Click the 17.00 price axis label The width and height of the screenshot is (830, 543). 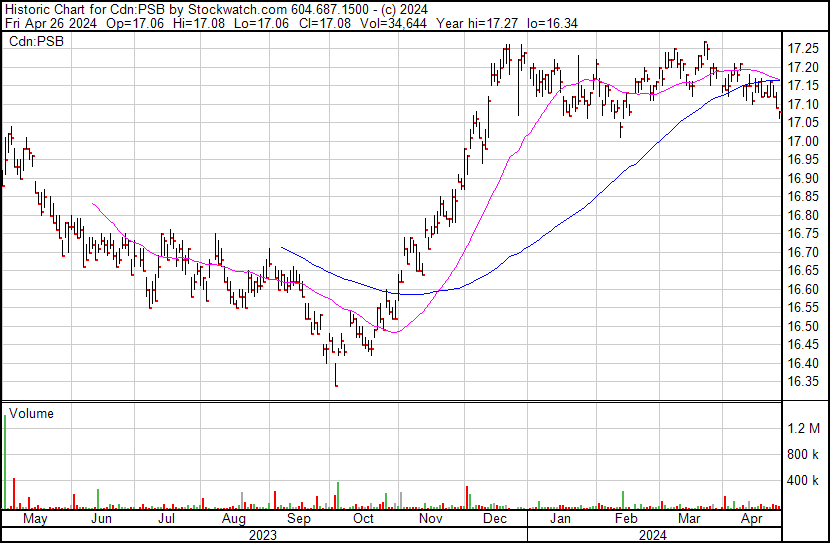pos(803,141)
